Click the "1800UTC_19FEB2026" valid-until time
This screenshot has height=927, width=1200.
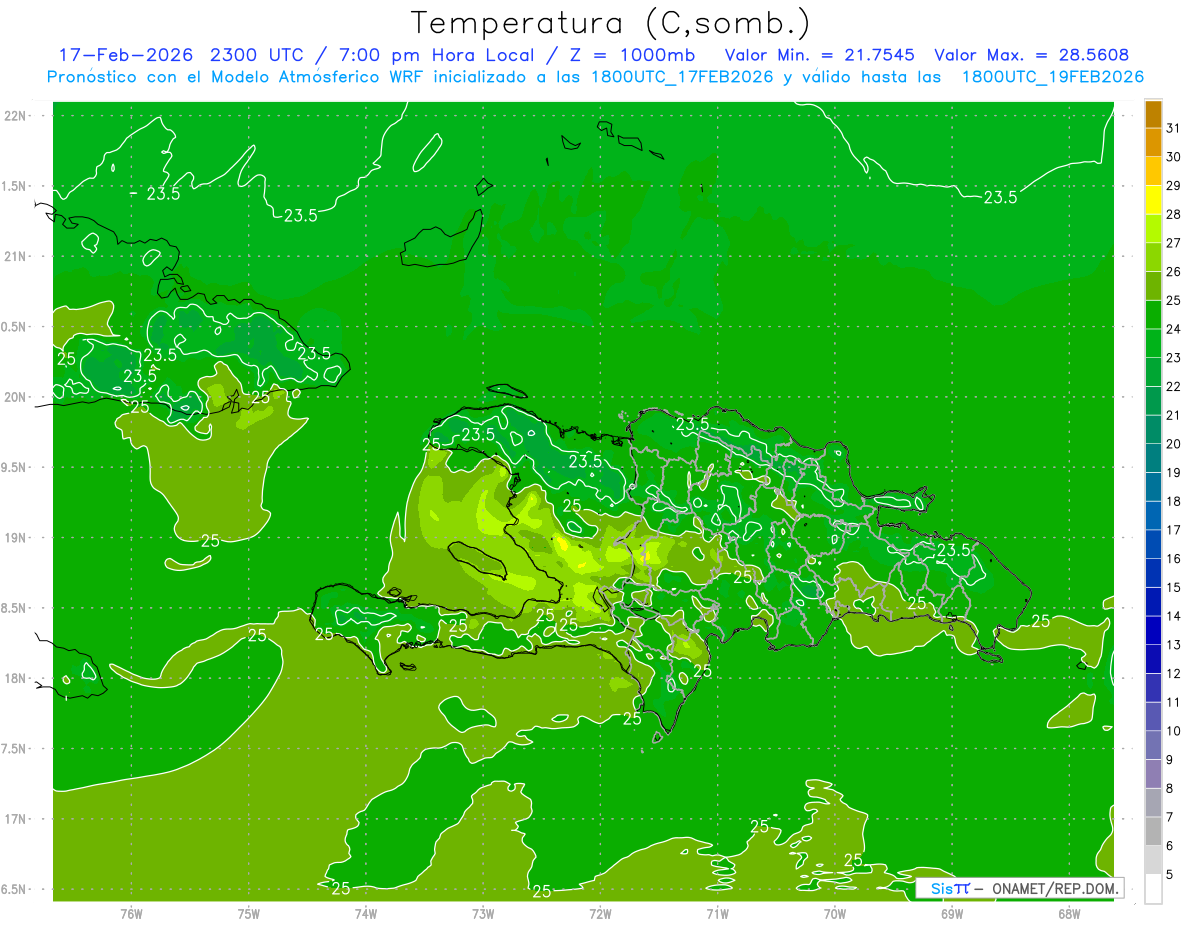tap(1053, 77)
